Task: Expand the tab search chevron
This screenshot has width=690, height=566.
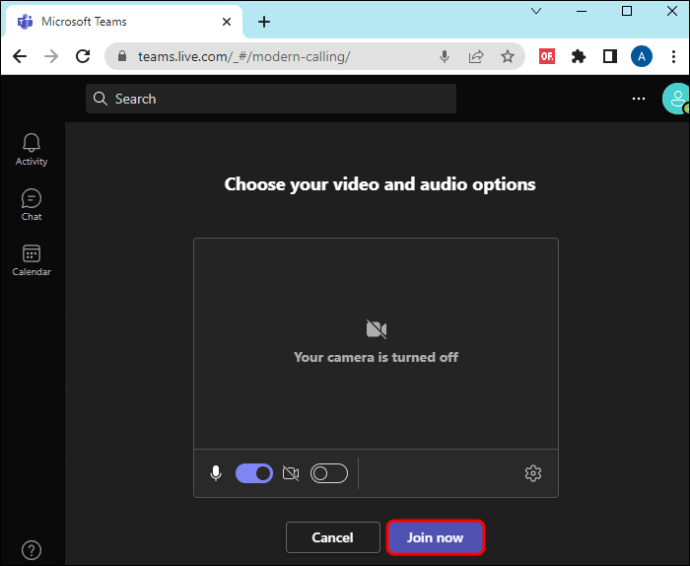Action: click(536, 11)
